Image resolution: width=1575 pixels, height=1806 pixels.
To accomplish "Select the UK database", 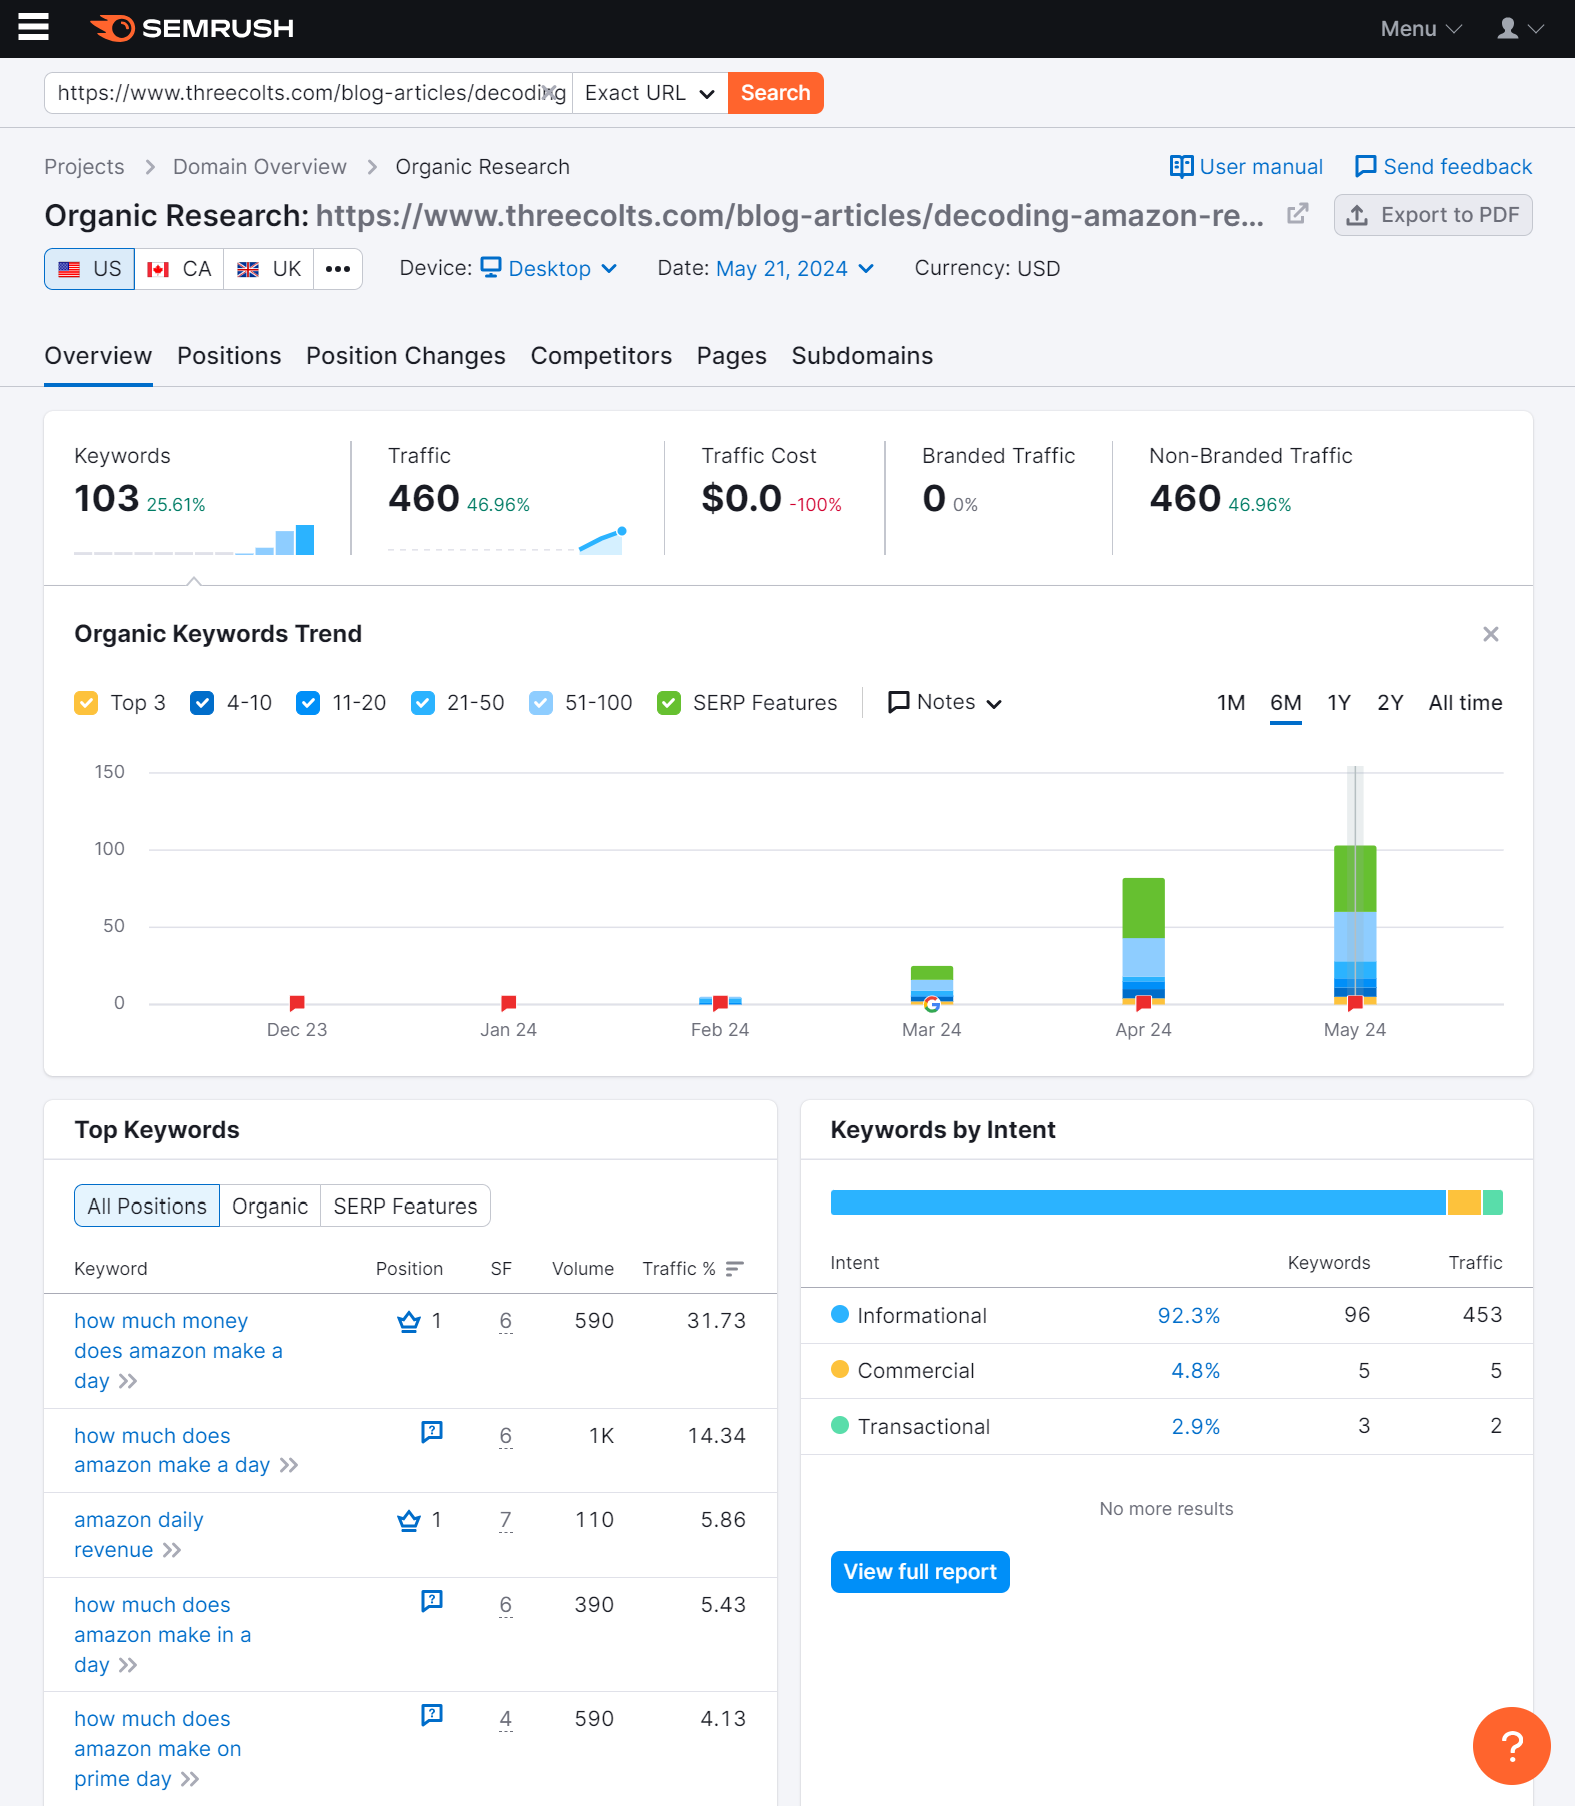I will pyautogui.click(x=269, y=269).
